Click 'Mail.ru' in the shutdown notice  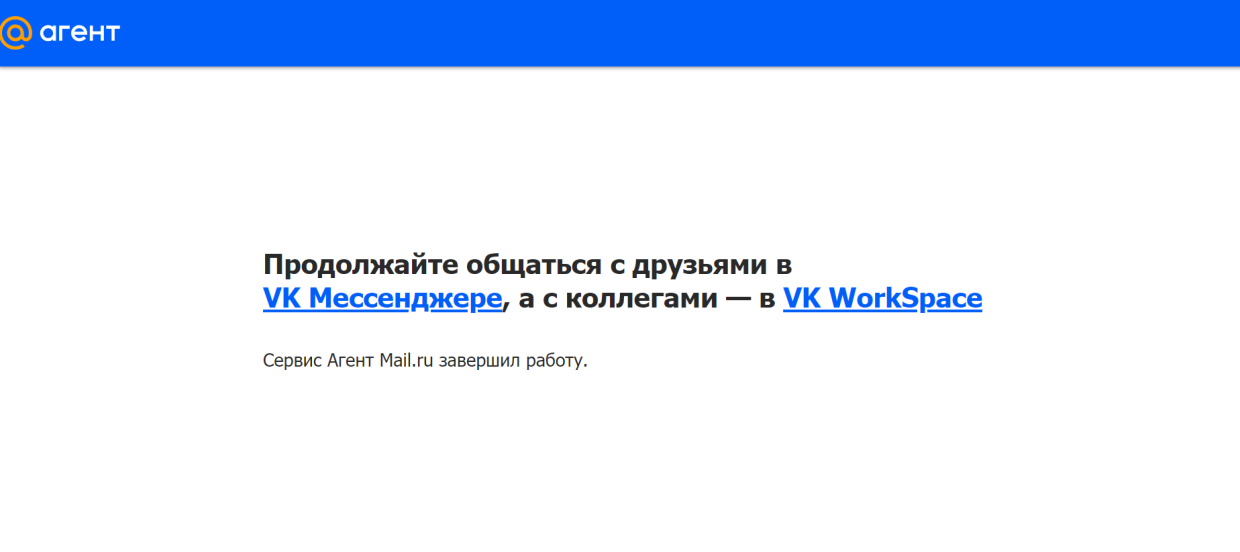point(406,360)
